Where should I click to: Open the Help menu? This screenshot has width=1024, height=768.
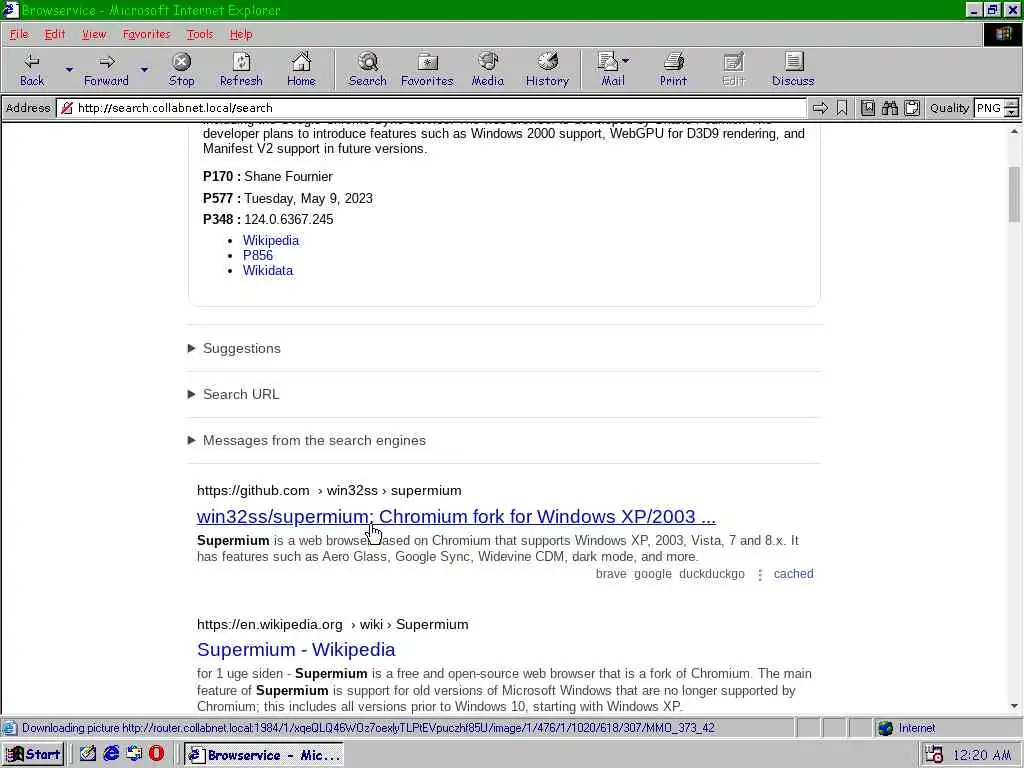[x=240, y=34]
